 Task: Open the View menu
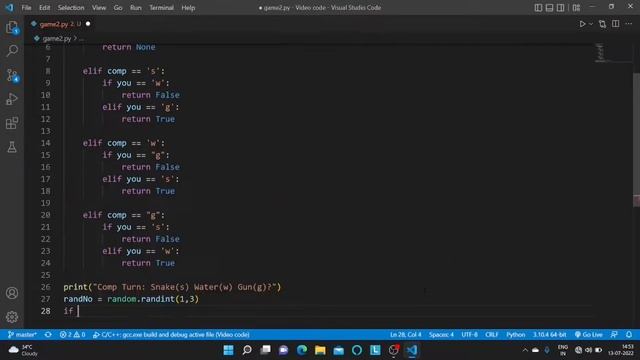click(x=99, y=8)
